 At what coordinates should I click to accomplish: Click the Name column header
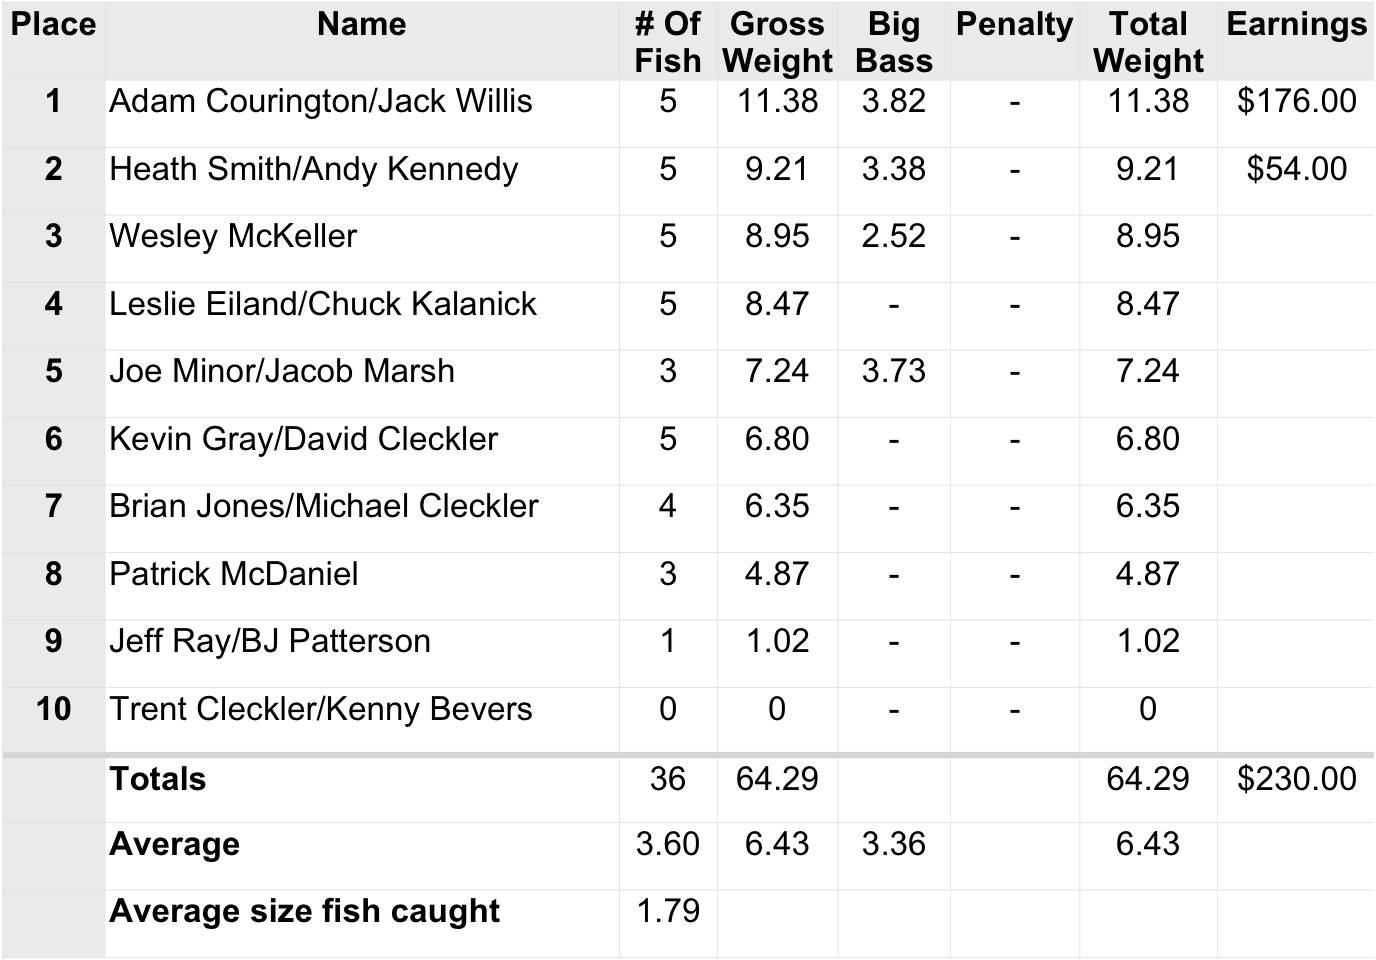point(361,25)
